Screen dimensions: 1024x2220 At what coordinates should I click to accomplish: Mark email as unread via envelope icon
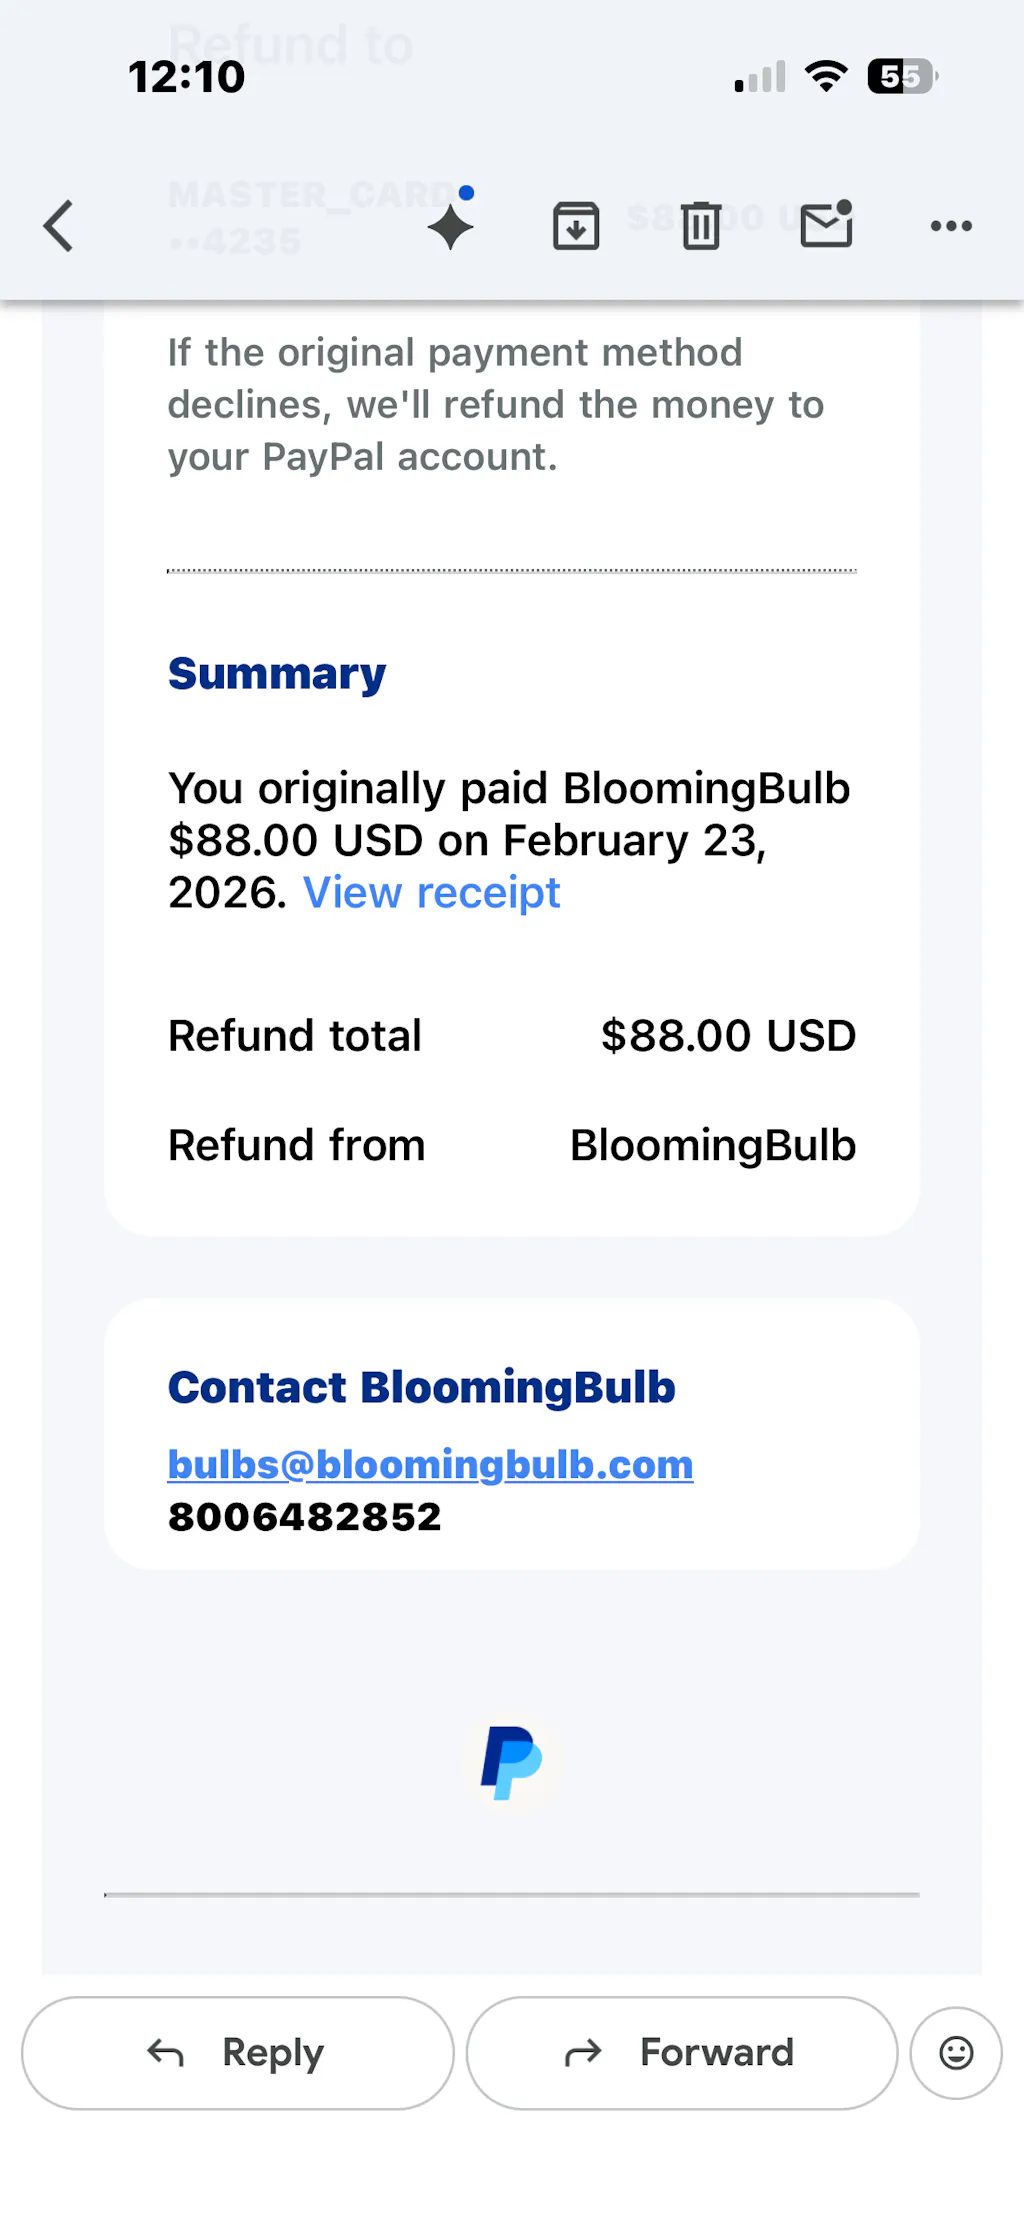[827, 225]
